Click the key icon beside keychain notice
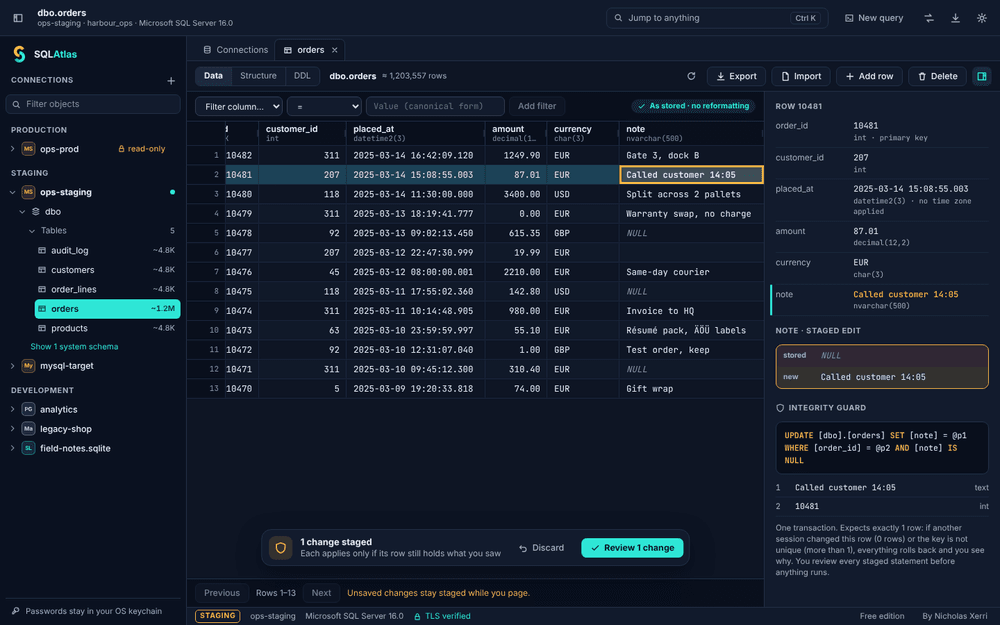Viewport: 1000px width, 625px height. point(16,611)
